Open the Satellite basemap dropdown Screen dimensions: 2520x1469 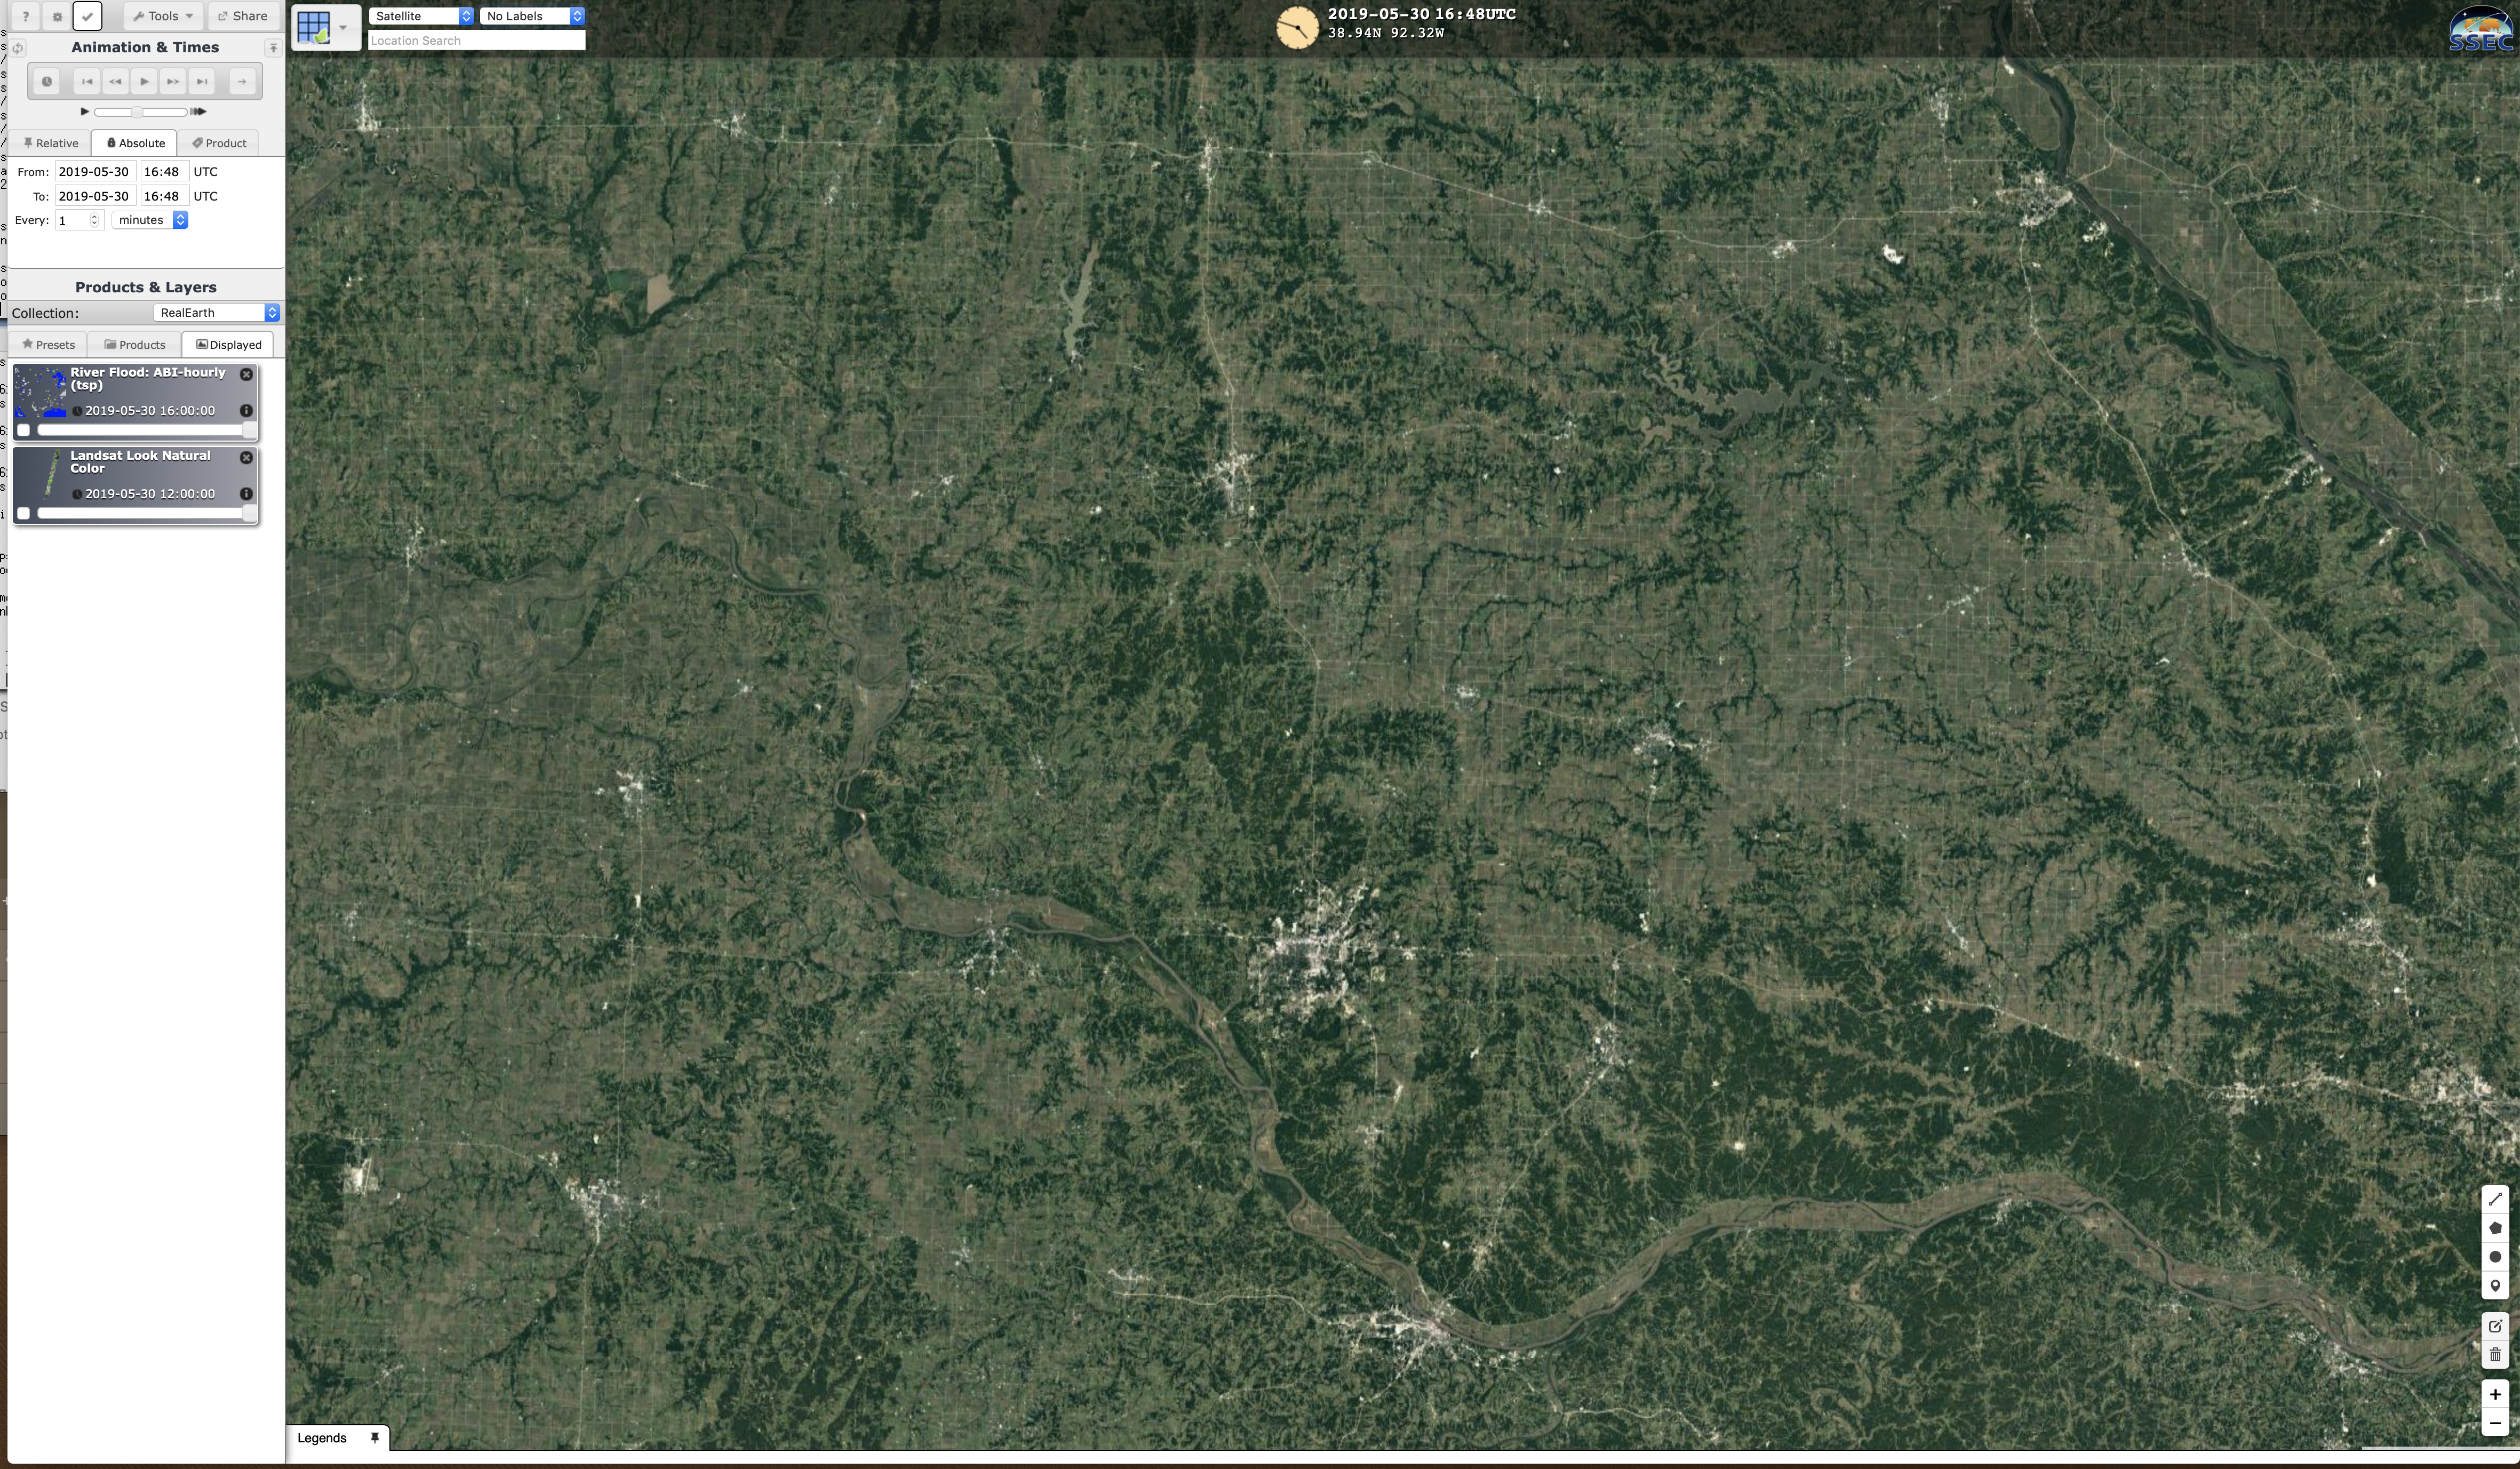(421, 16)
